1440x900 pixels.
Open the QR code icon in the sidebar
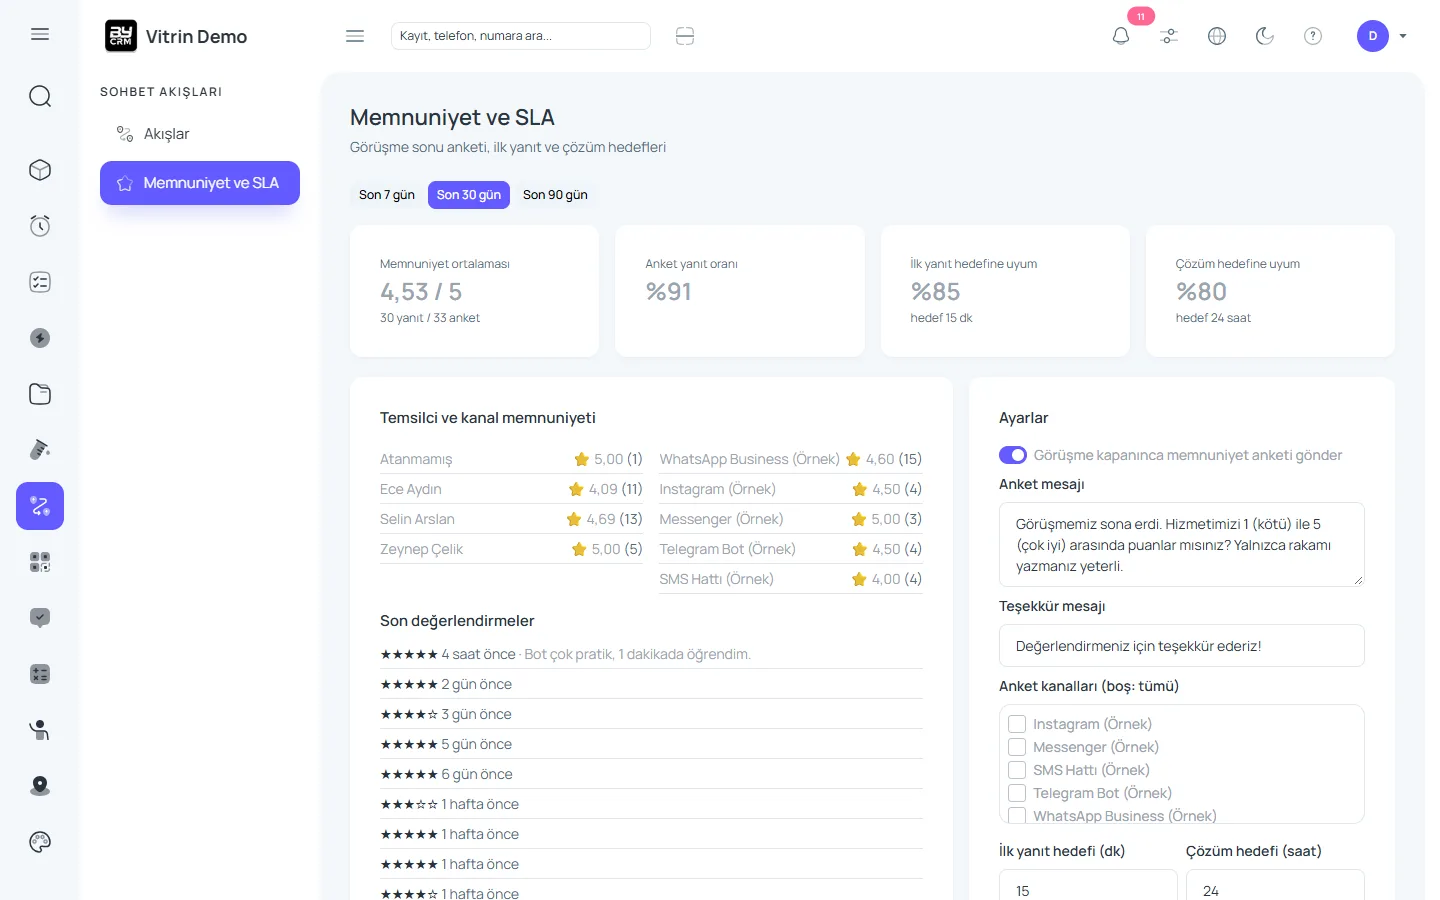pyautogui.click(x=40, y=562)
